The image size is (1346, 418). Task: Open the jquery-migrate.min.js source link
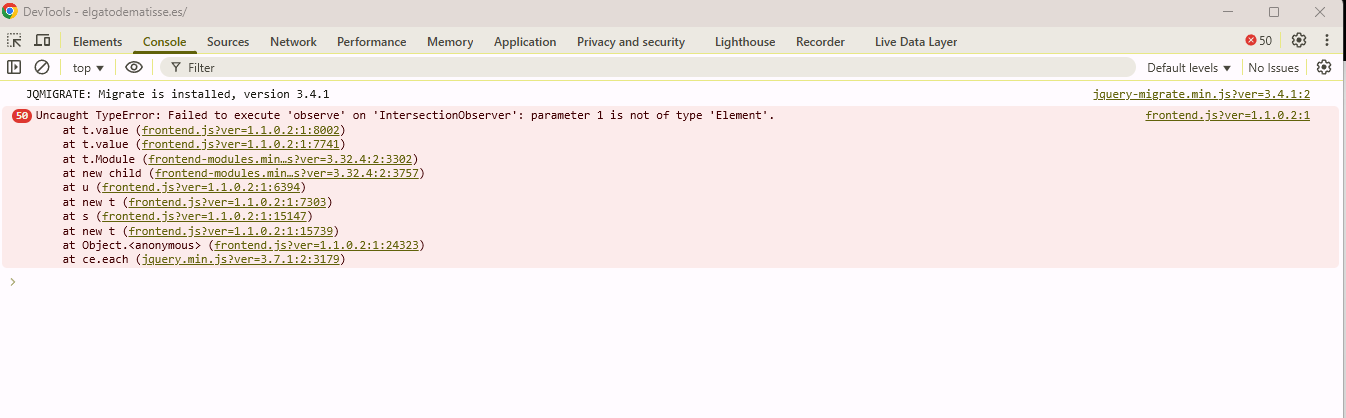(x=1201, y=94)
